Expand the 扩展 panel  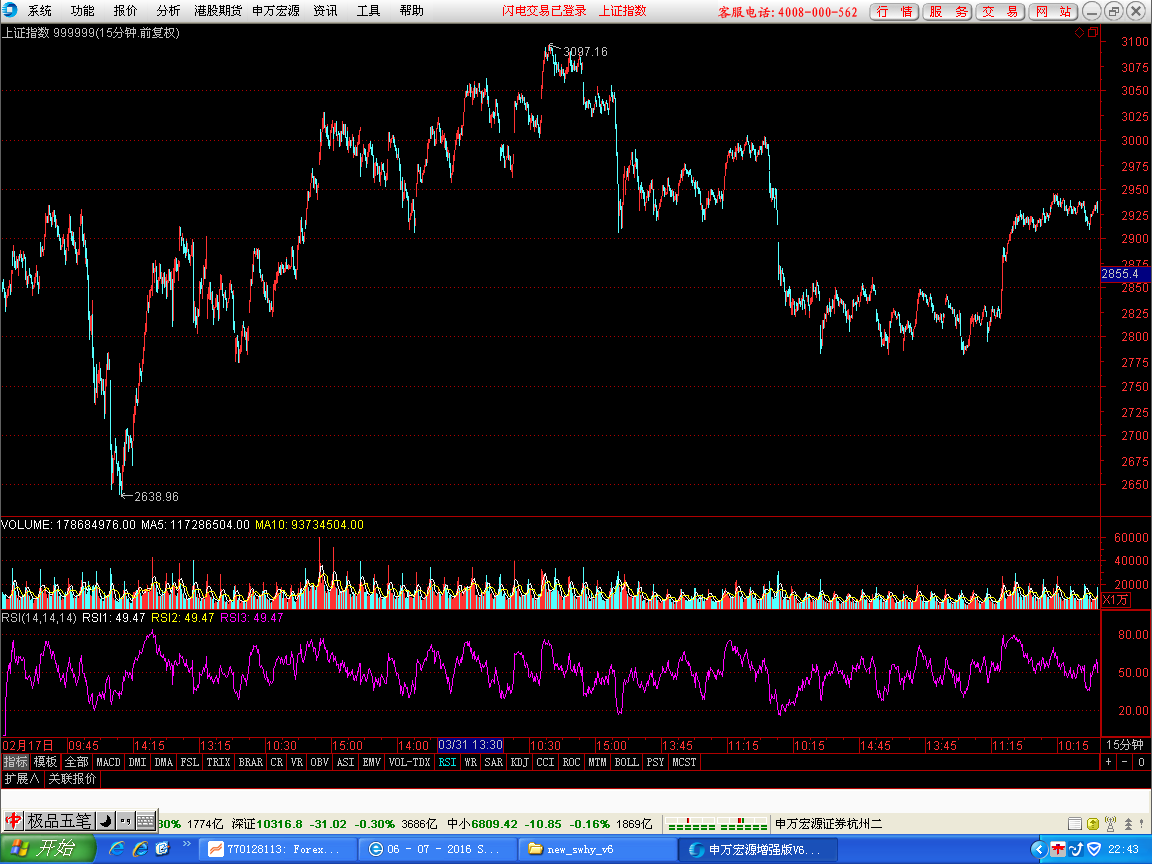point(22,779)
